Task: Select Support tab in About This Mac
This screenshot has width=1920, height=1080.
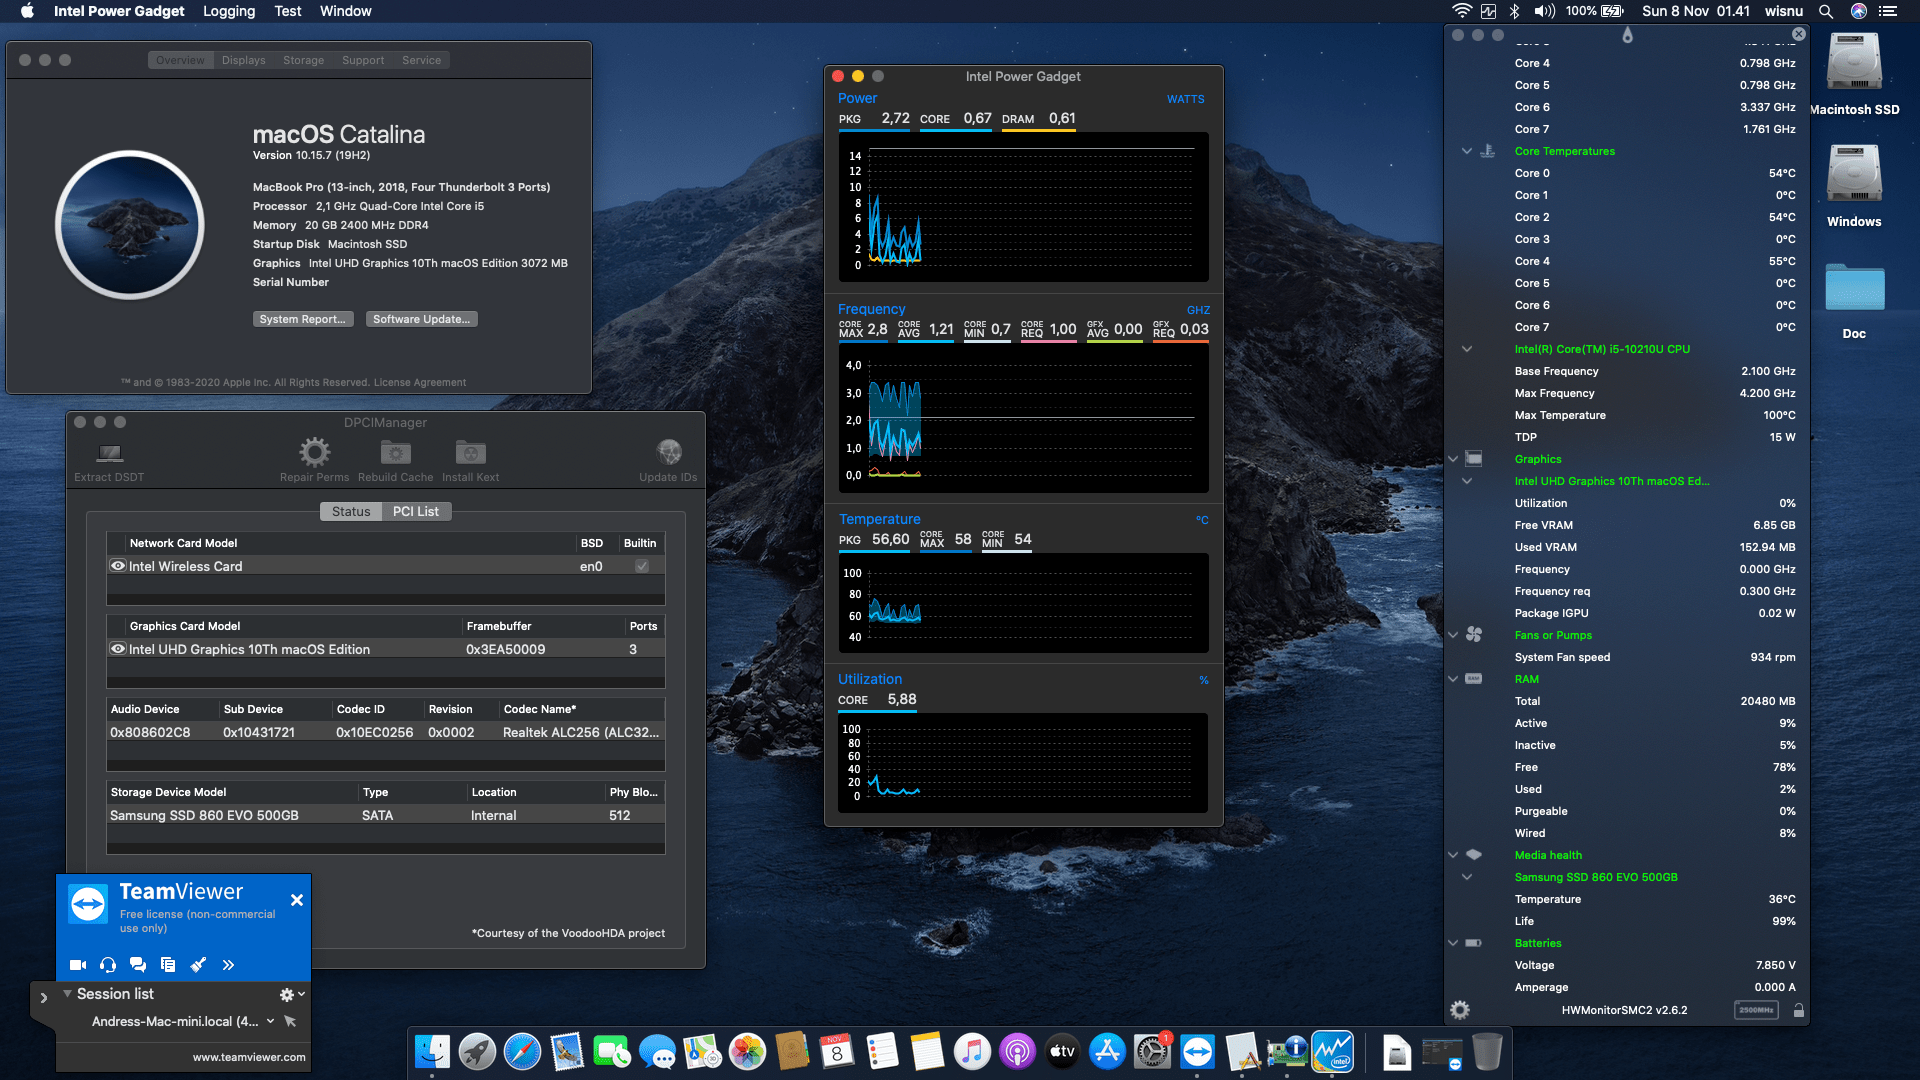Action: (363, 60)
